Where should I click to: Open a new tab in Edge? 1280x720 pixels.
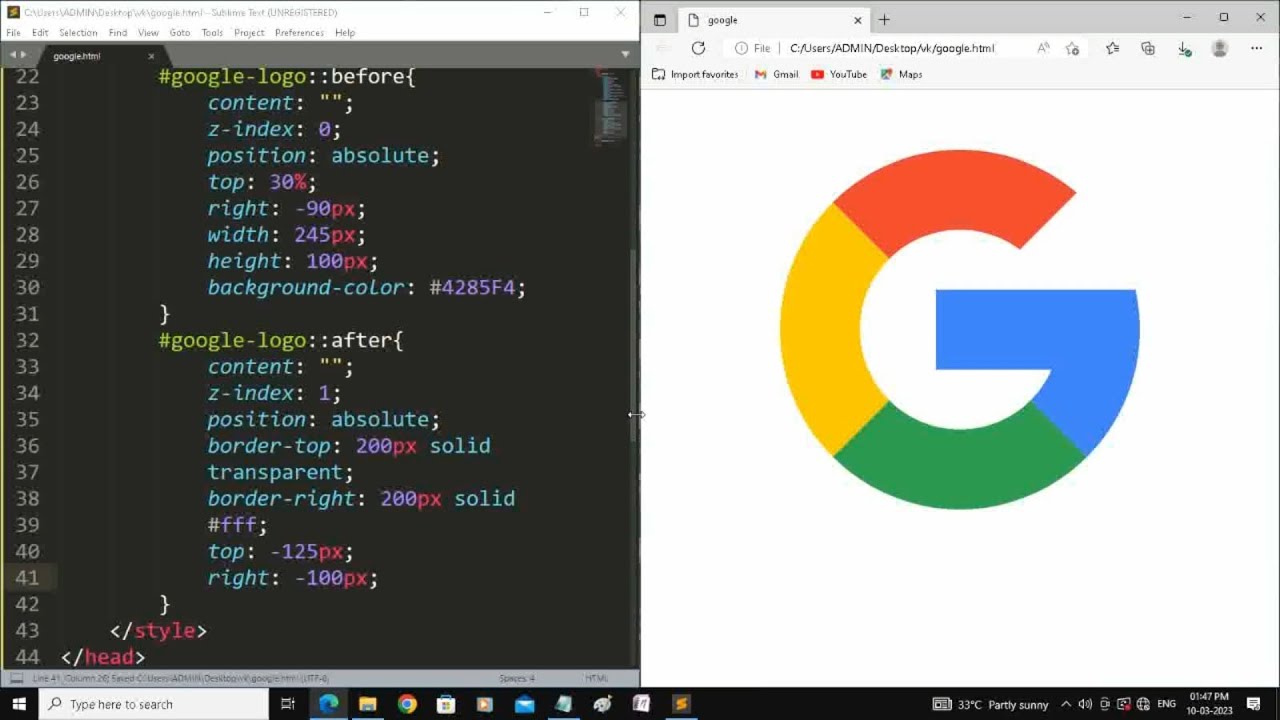click(x=884, y=20)
